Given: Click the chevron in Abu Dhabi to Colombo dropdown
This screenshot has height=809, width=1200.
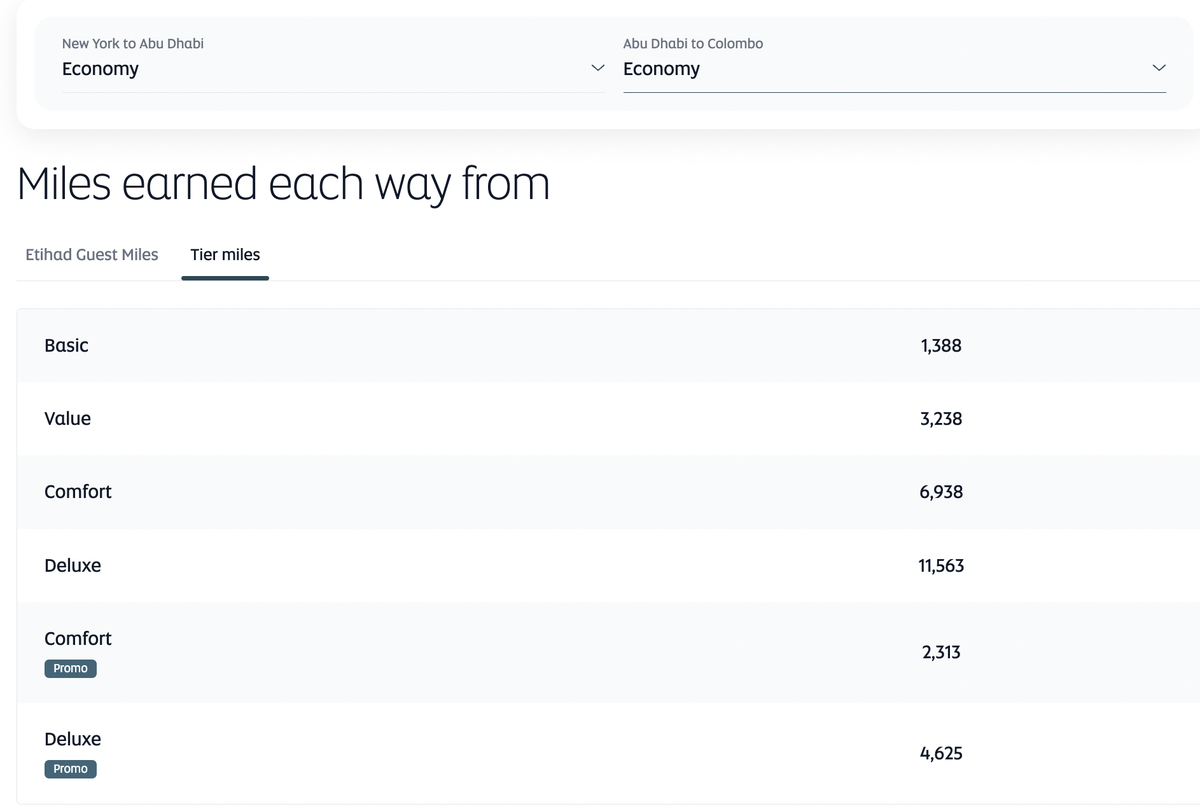Looking at the screenshot, I should (x=1159, y=68).
